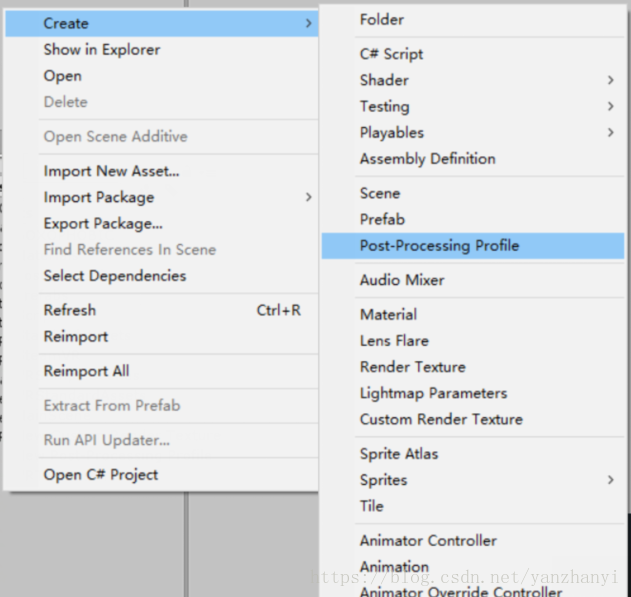Open the Playables submenu
The width and height of the screenshot is (631, 597).
(473, 132)
